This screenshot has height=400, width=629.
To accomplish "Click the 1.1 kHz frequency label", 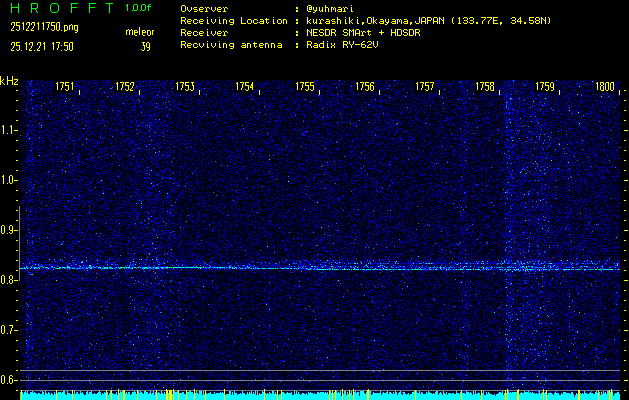I will coord(9,130).
